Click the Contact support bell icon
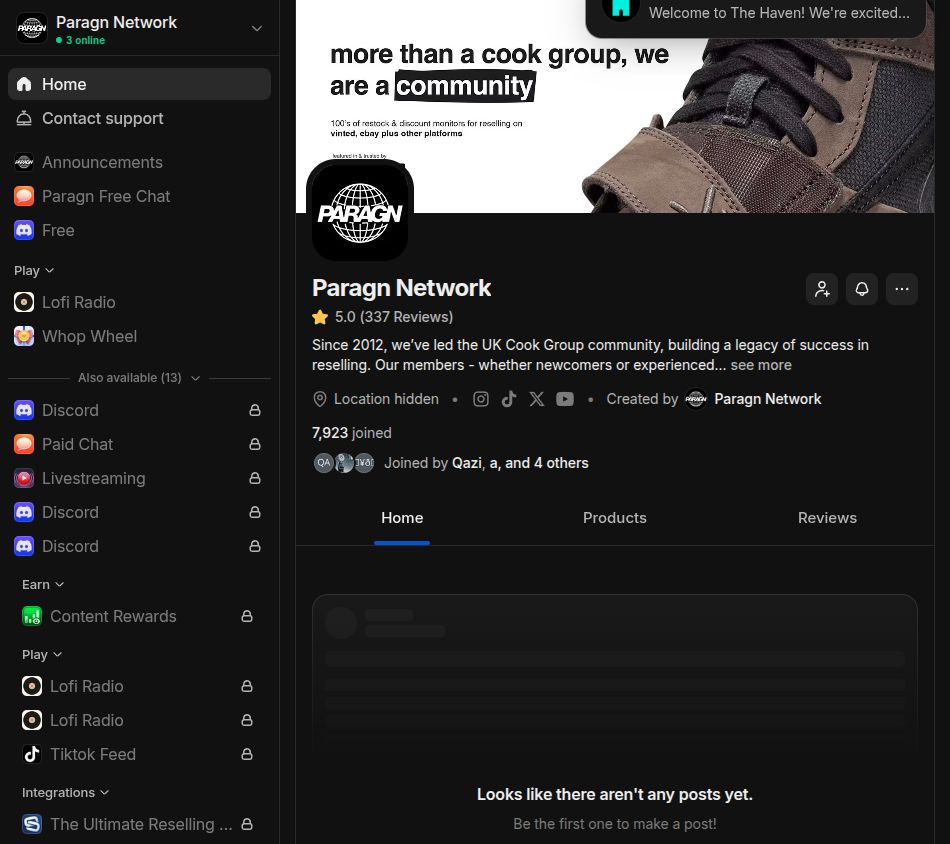 pos(24,118)
